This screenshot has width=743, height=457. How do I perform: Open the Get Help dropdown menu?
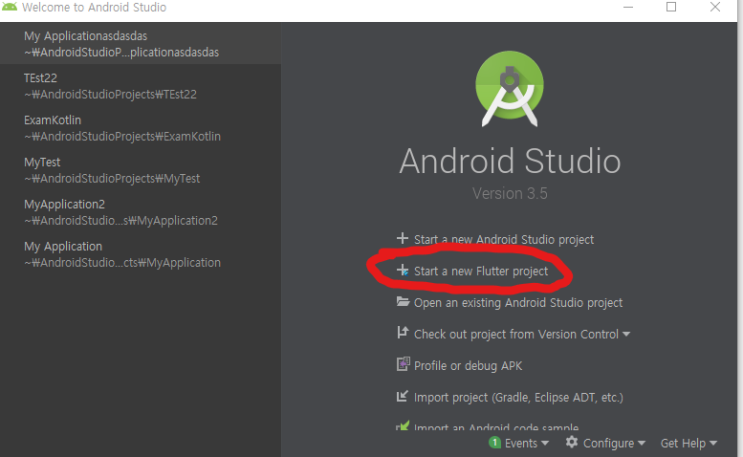[x=689, y=443]
